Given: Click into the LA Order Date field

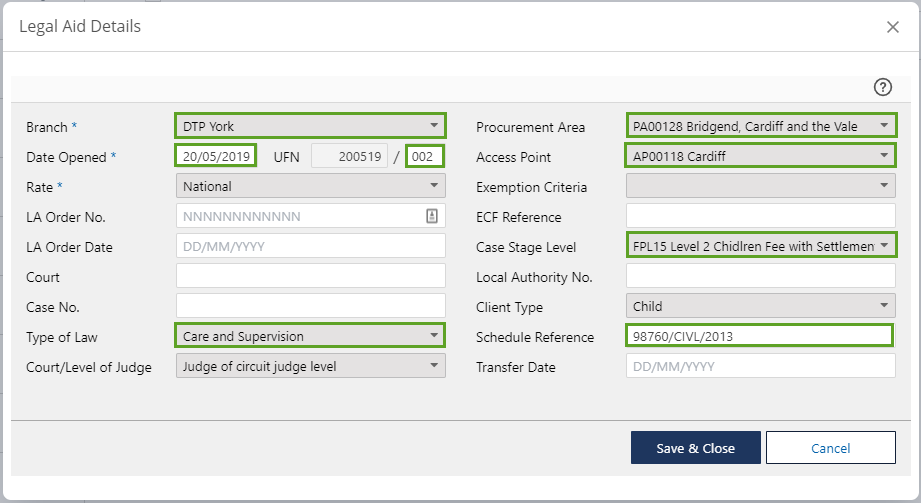Looking at the screenshot, I should coord(310,246).
